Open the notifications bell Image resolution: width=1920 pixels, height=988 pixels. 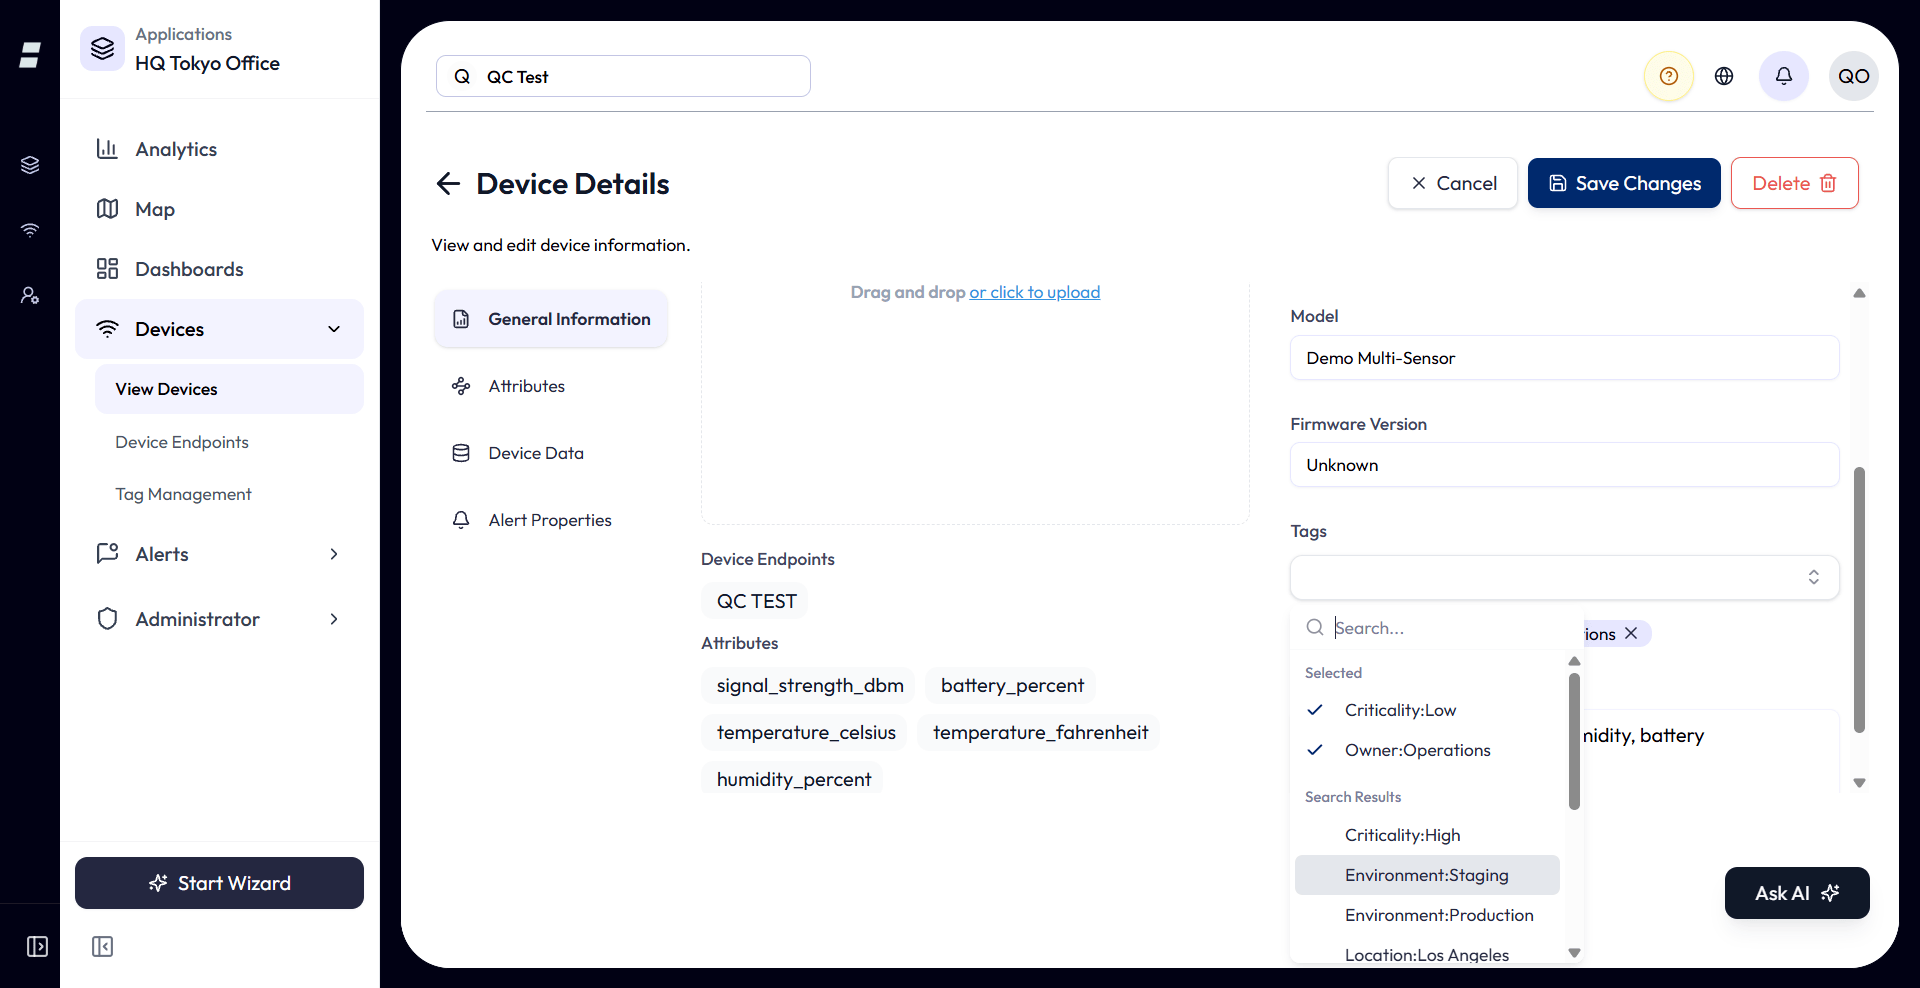tap(1783, 76)
